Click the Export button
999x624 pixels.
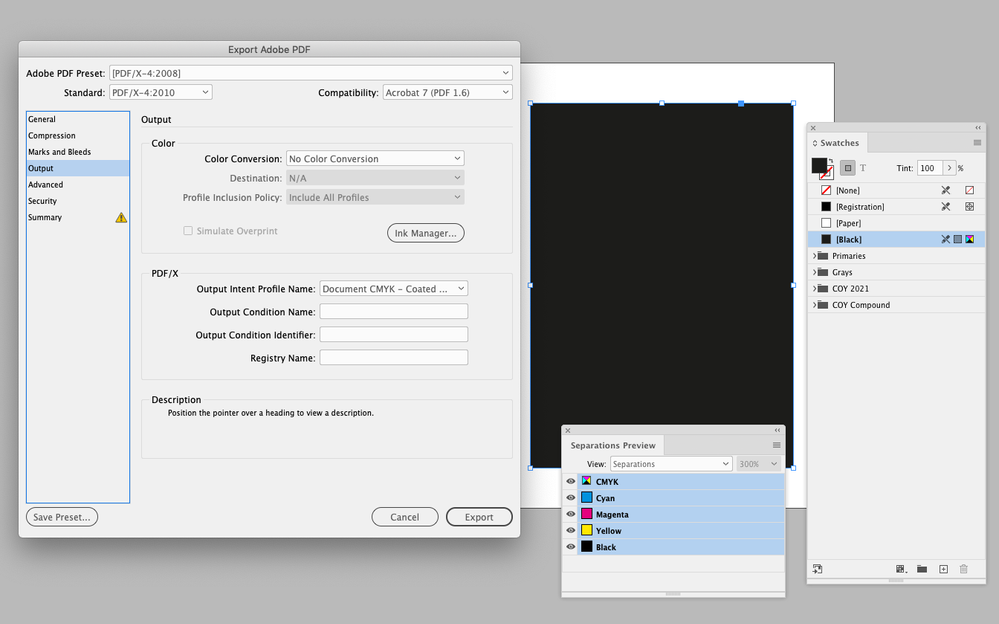(479, 517)
